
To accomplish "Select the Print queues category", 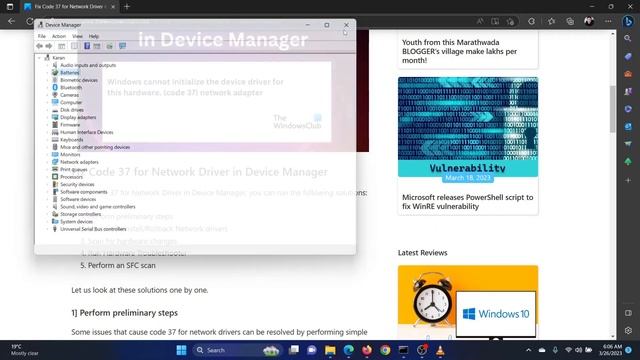I will pyautogui.click(x=73, y=169).
